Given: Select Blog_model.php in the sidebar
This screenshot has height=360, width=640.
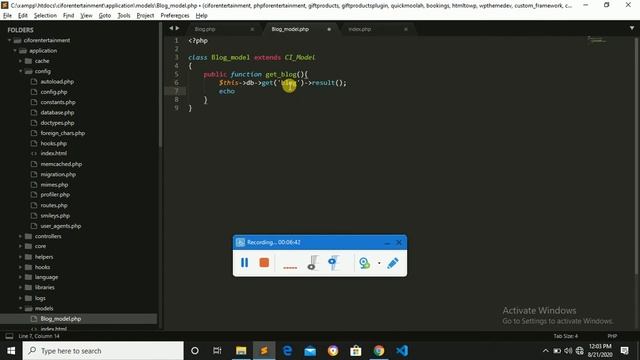Looking at the screenshot, I should point(60,319).
